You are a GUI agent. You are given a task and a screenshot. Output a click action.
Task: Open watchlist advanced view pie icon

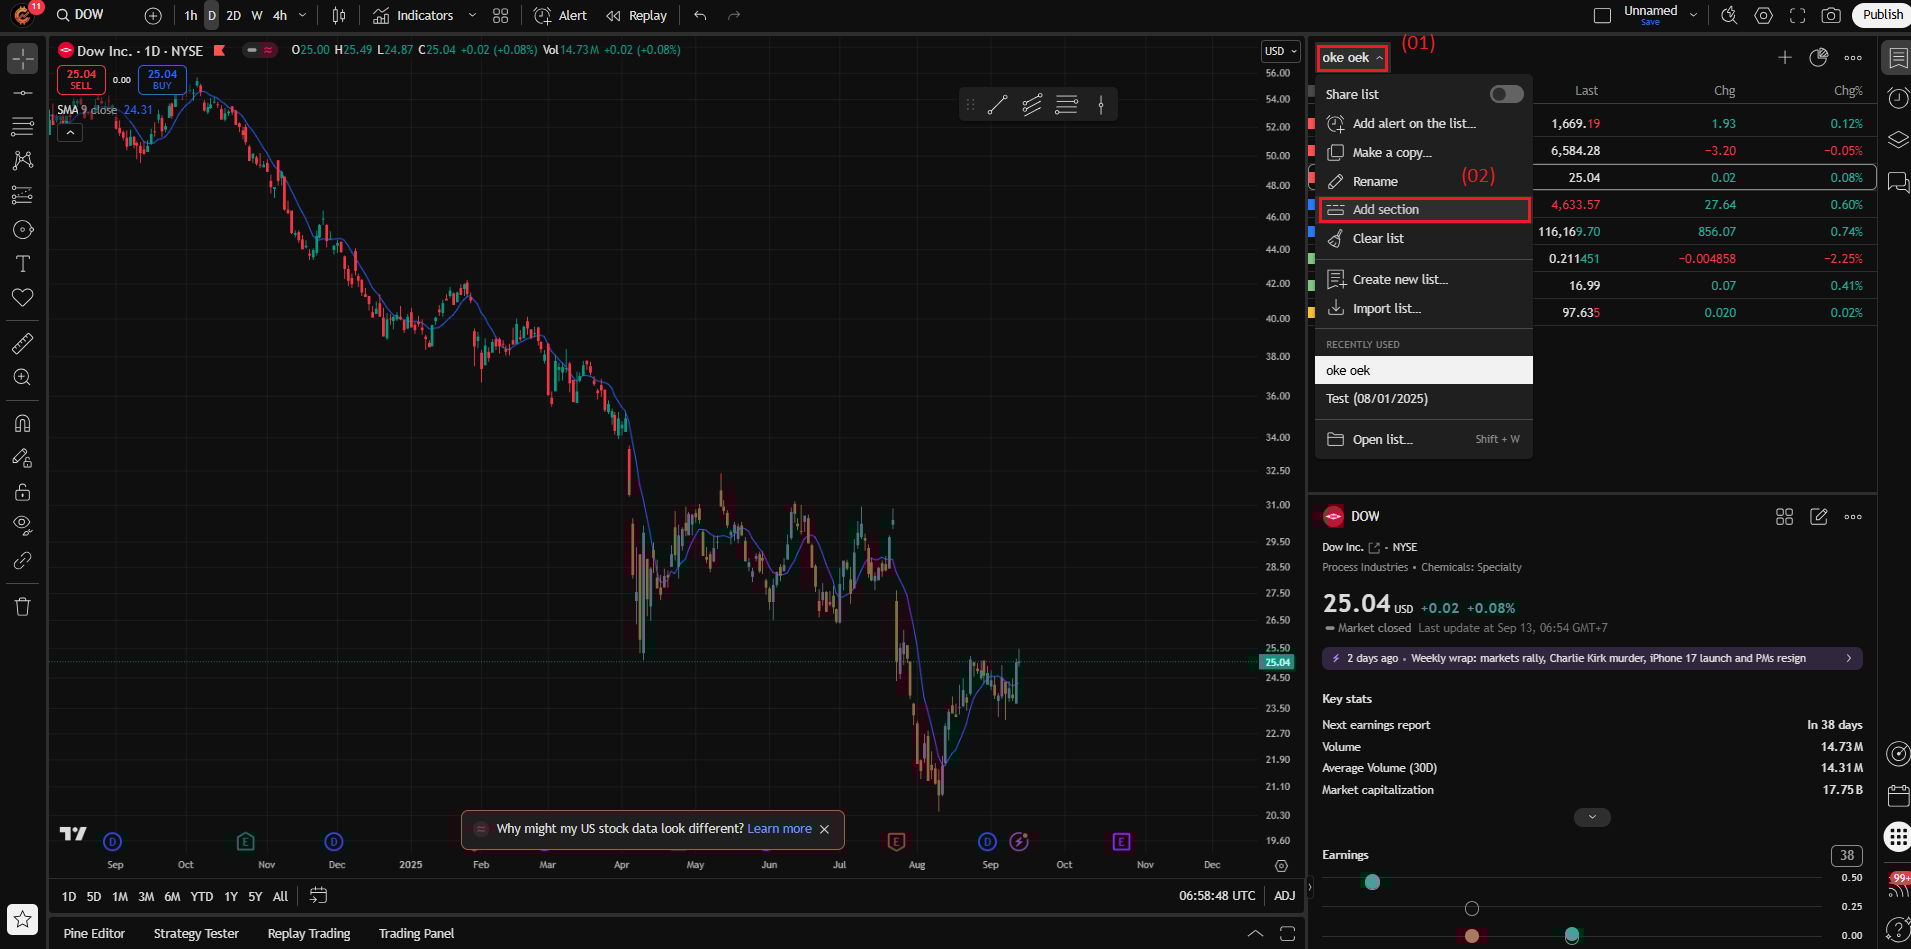tap(1819, 58)
